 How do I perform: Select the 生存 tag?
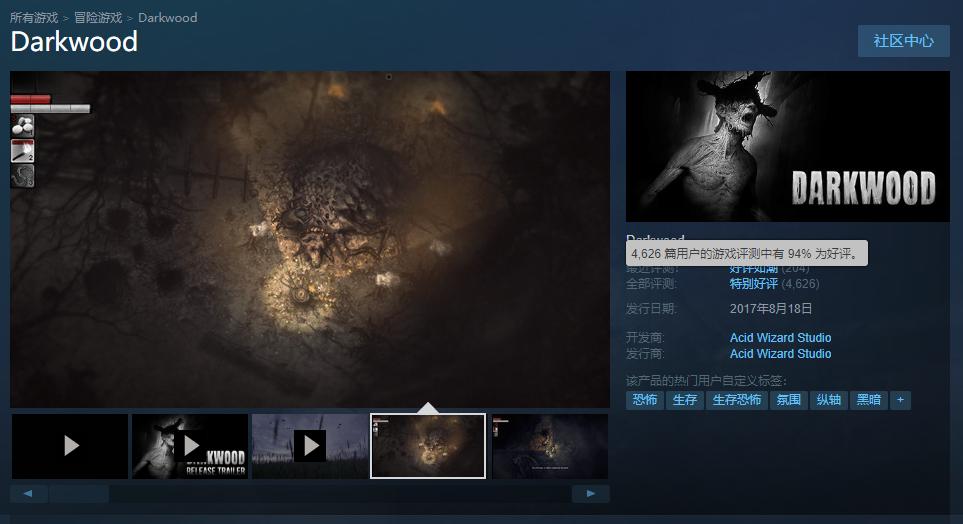[685, 400]
